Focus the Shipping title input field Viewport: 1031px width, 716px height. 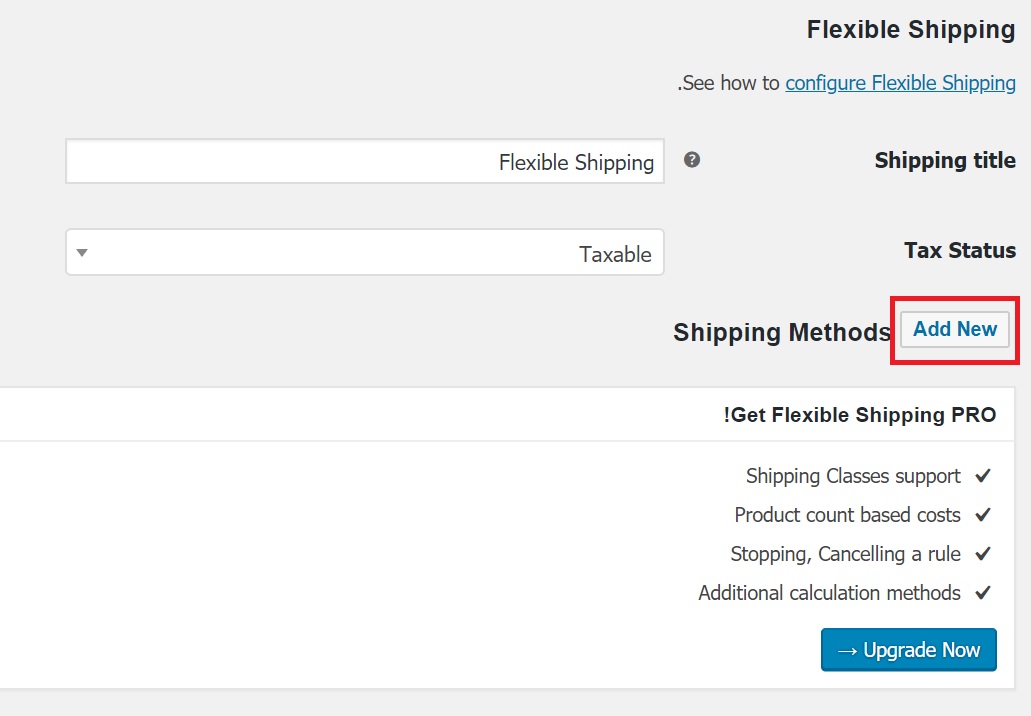pos(365,161)
